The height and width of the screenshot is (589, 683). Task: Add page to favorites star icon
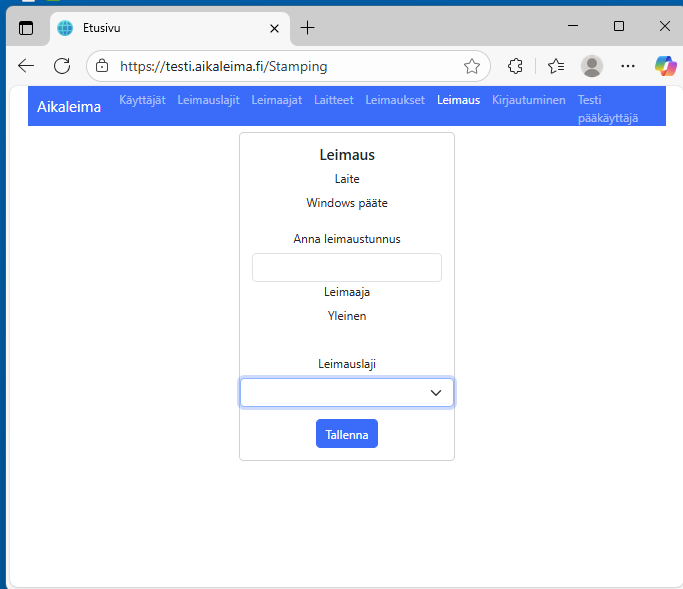point(472,66)
